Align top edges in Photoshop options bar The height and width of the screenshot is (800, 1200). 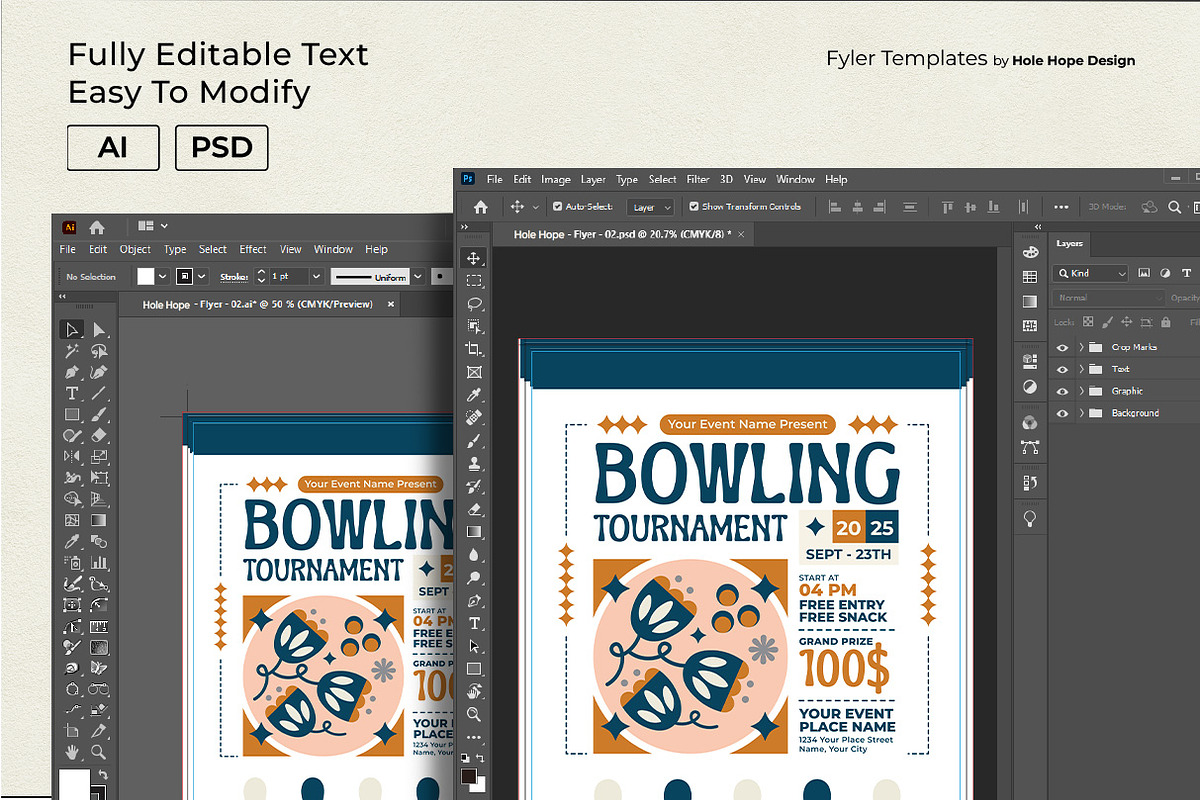947,207
